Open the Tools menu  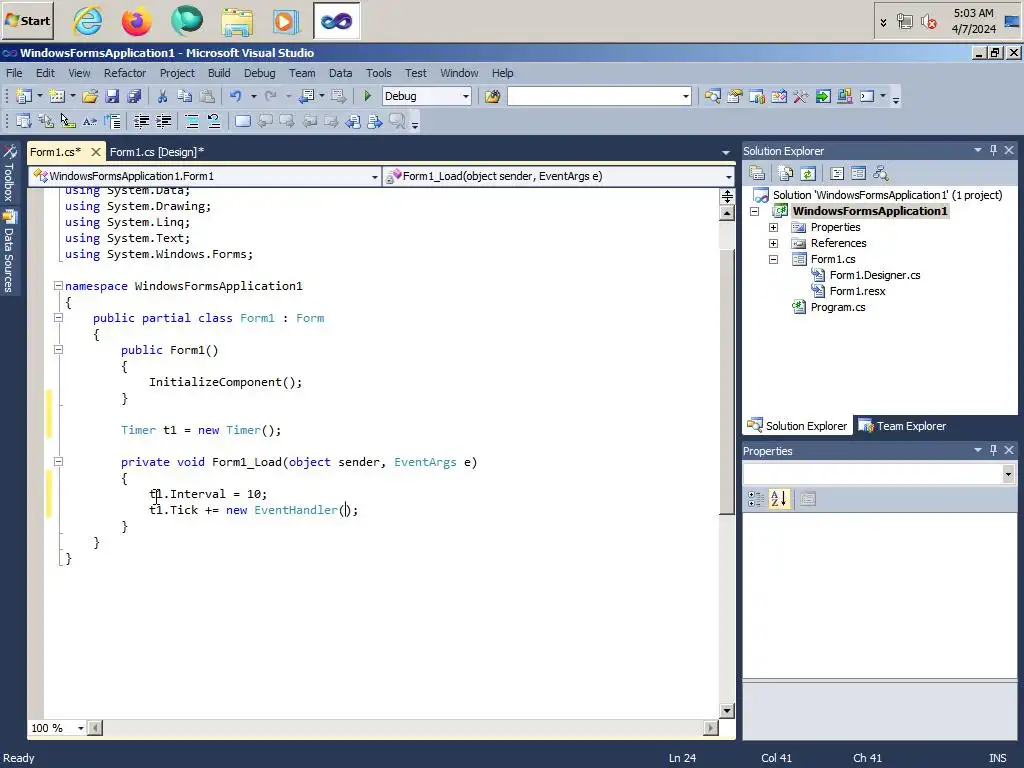[378, 73]
